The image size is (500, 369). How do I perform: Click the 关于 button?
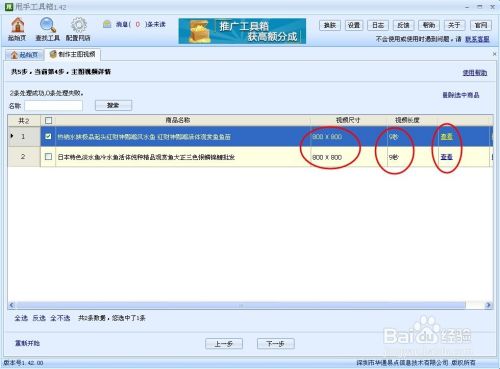454,25
